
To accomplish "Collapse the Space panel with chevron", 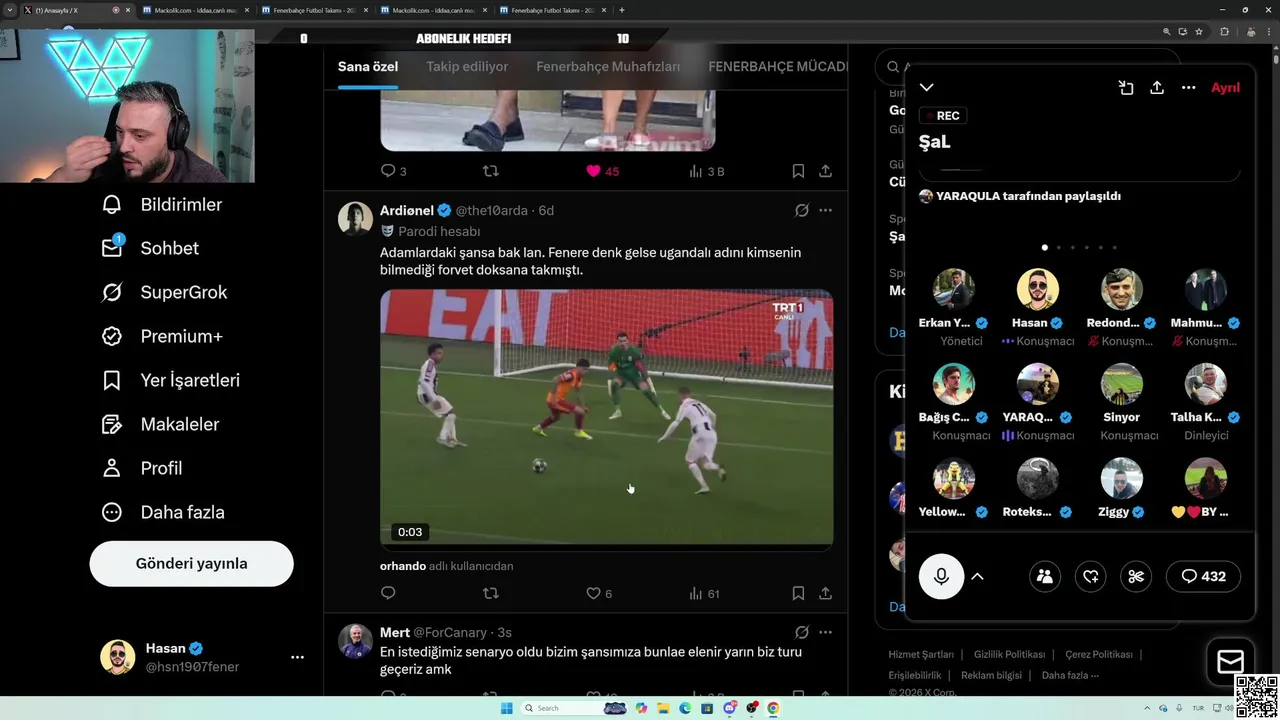I will (x=927, y=88).
